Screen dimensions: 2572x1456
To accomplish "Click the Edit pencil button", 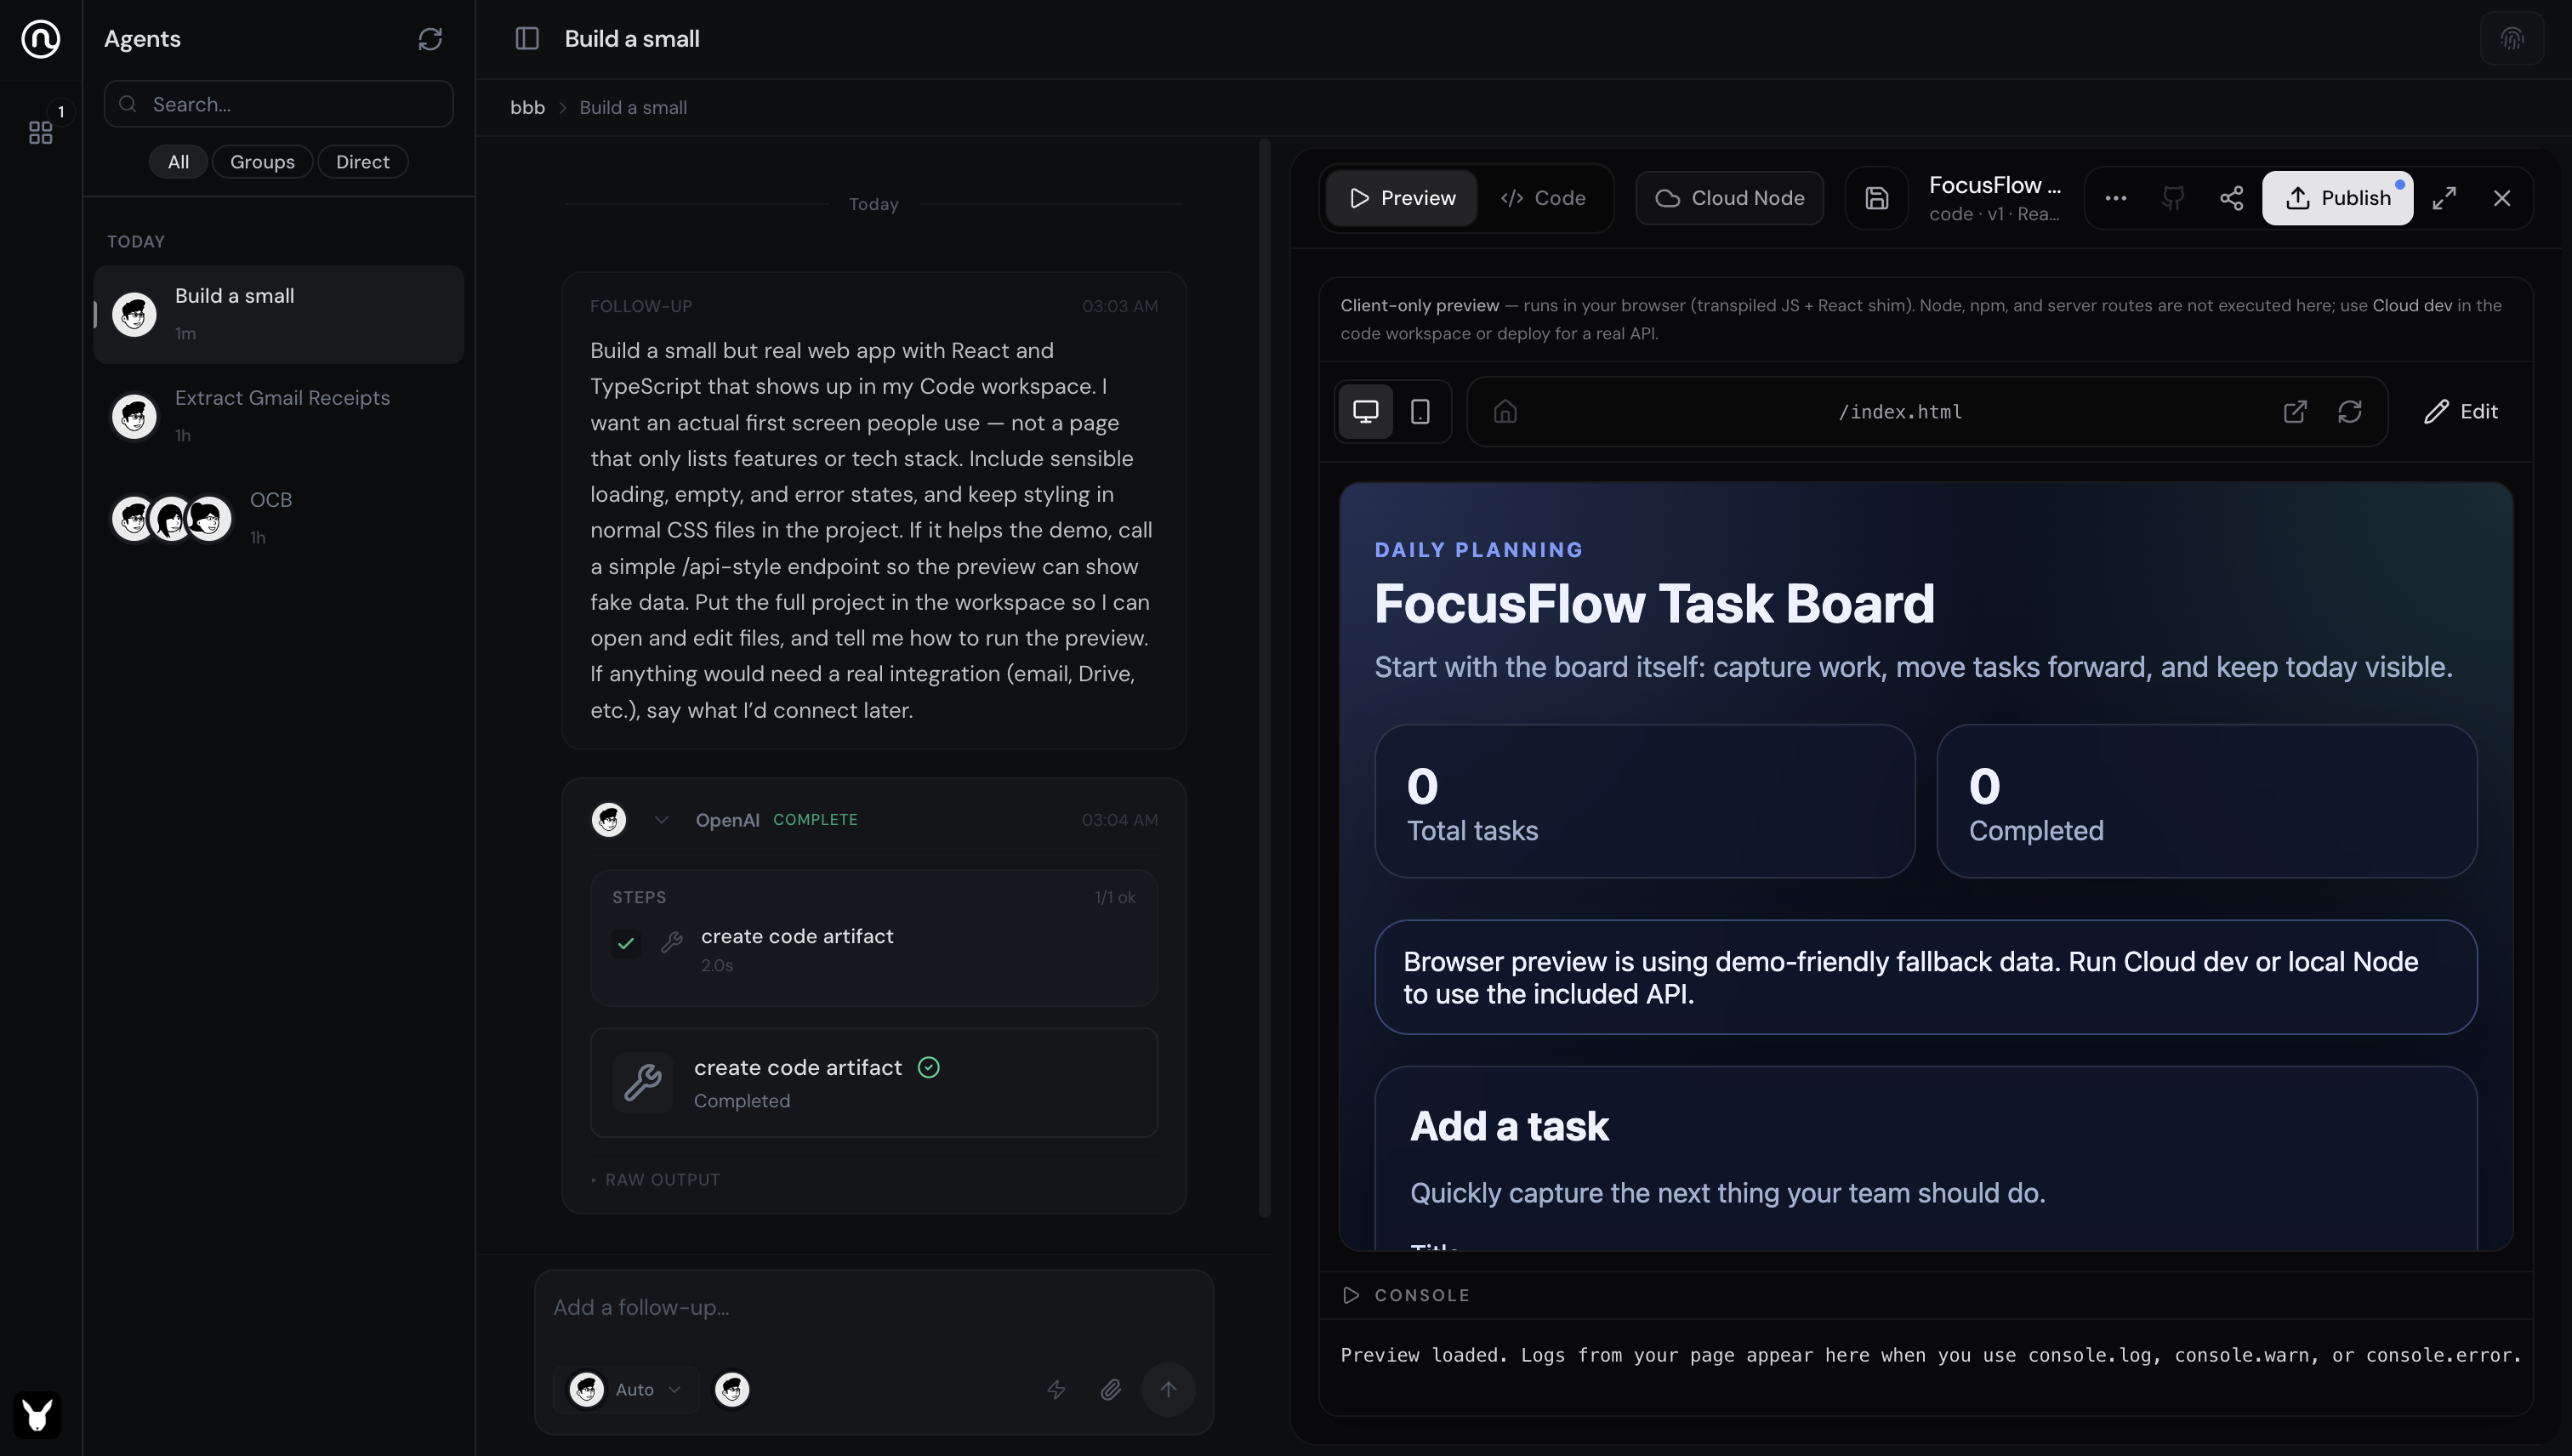I will click(2461, 411).
